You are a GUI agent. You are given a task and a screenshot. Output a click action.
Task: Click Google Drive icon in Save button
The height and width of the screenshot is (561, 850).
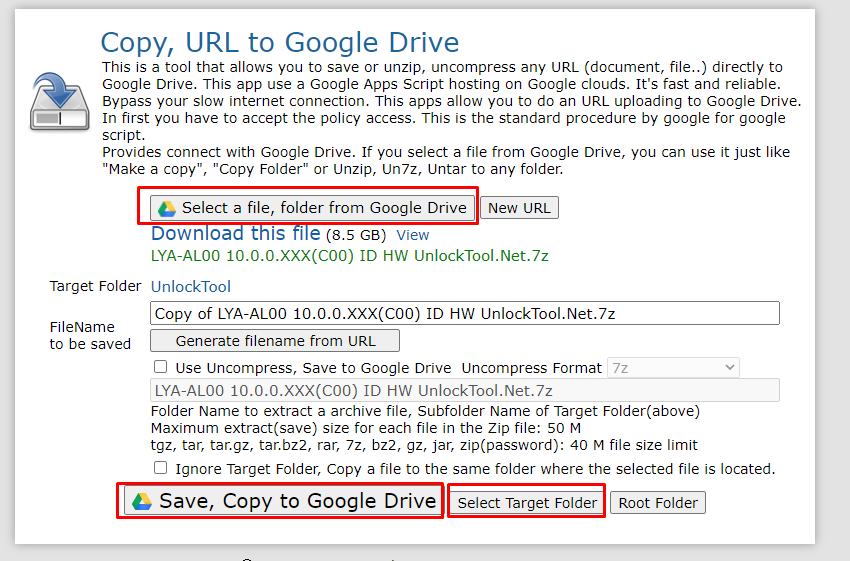(x=142, y=501)
